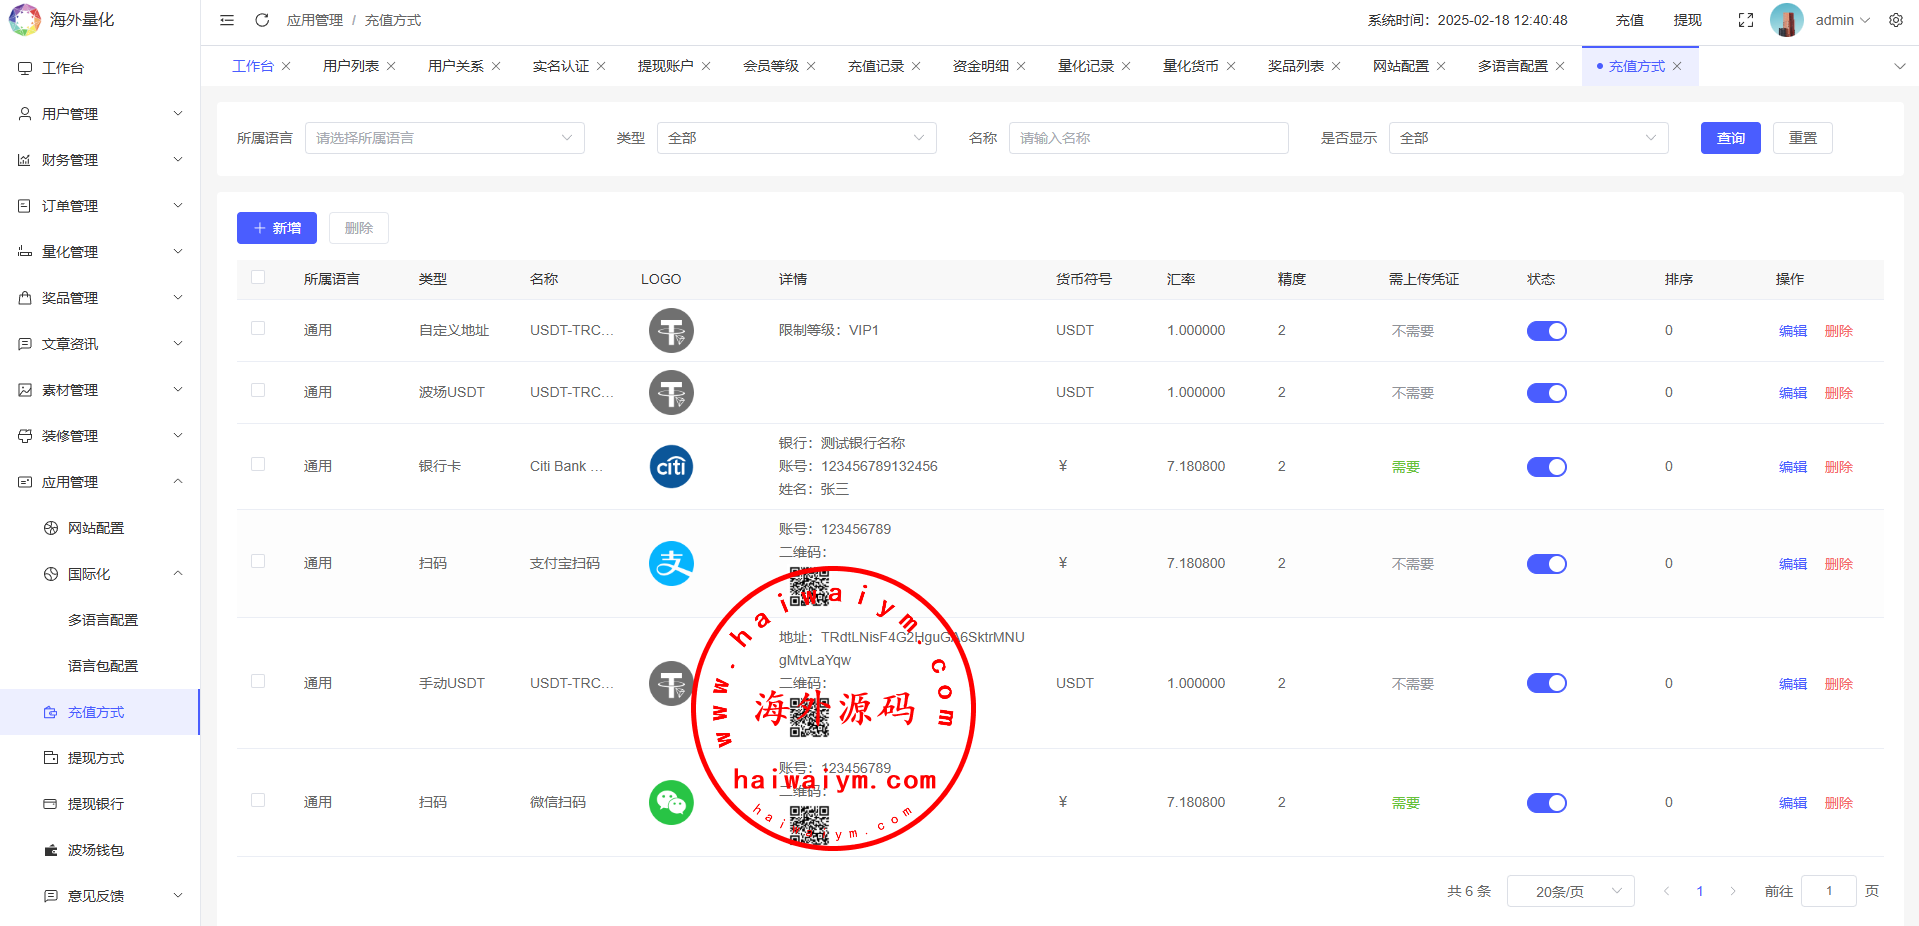Viewport: 1919px width, 926px height.
Task: Expand the 财务管理 sidebar menu
Action: (x=100, y=160)
